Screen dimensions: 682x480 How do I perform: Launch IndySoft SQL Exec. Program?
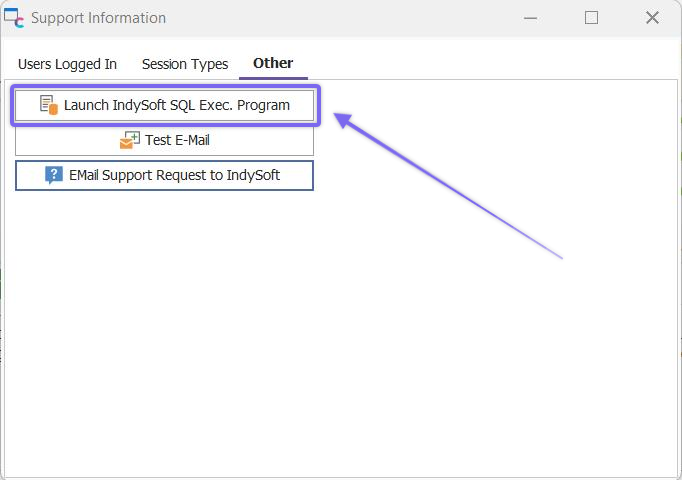click(x=176, y=105)
